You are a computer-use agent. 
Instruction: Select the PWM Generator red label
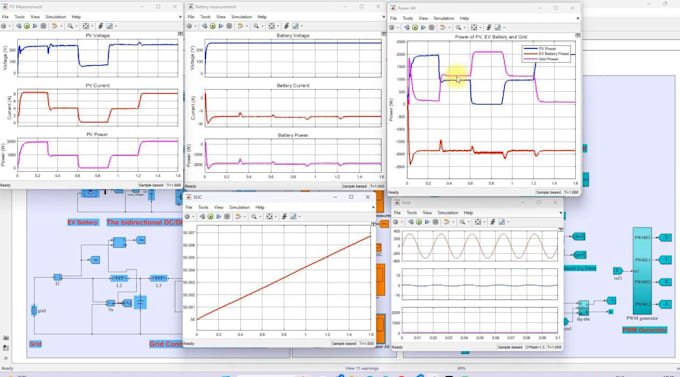(644, 330)
